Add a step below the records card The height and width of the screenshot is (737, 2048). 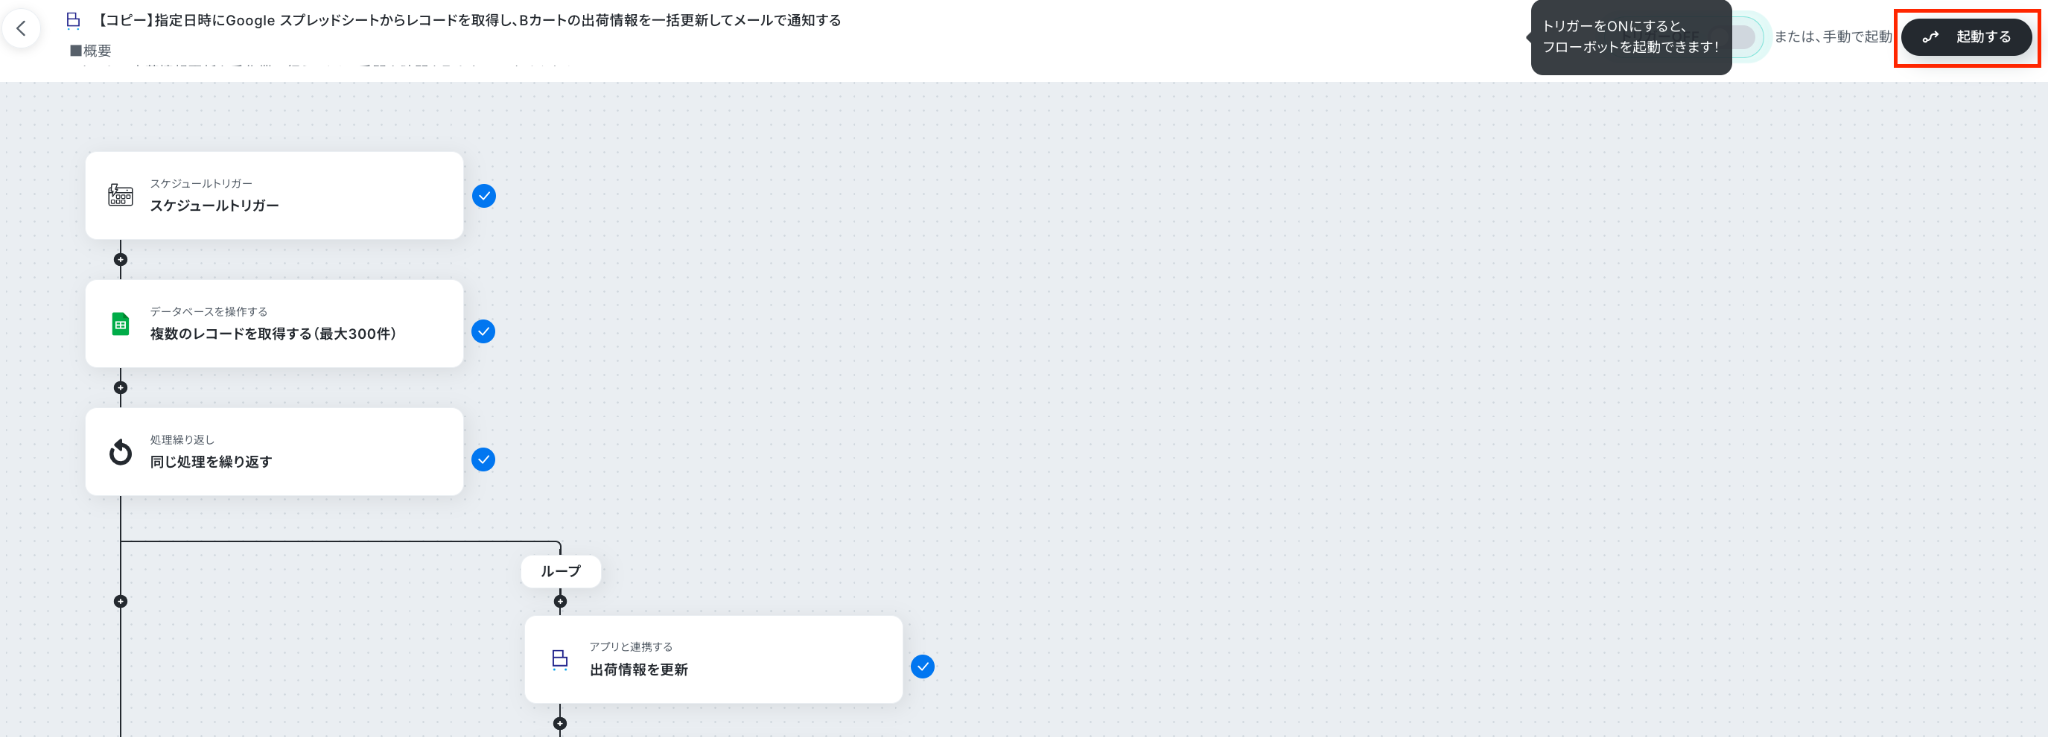coord(121,387)
